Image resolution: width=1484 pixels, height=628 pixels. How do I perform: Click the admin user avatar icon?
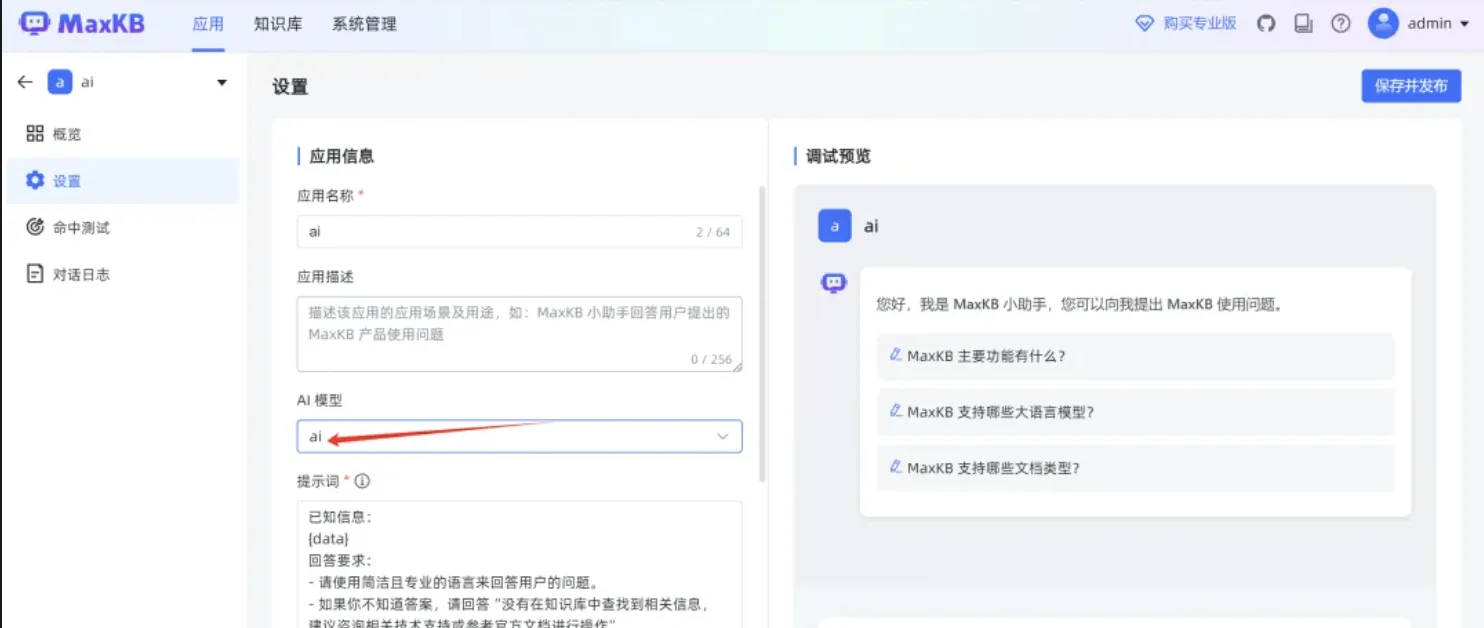click(1383, 24)
